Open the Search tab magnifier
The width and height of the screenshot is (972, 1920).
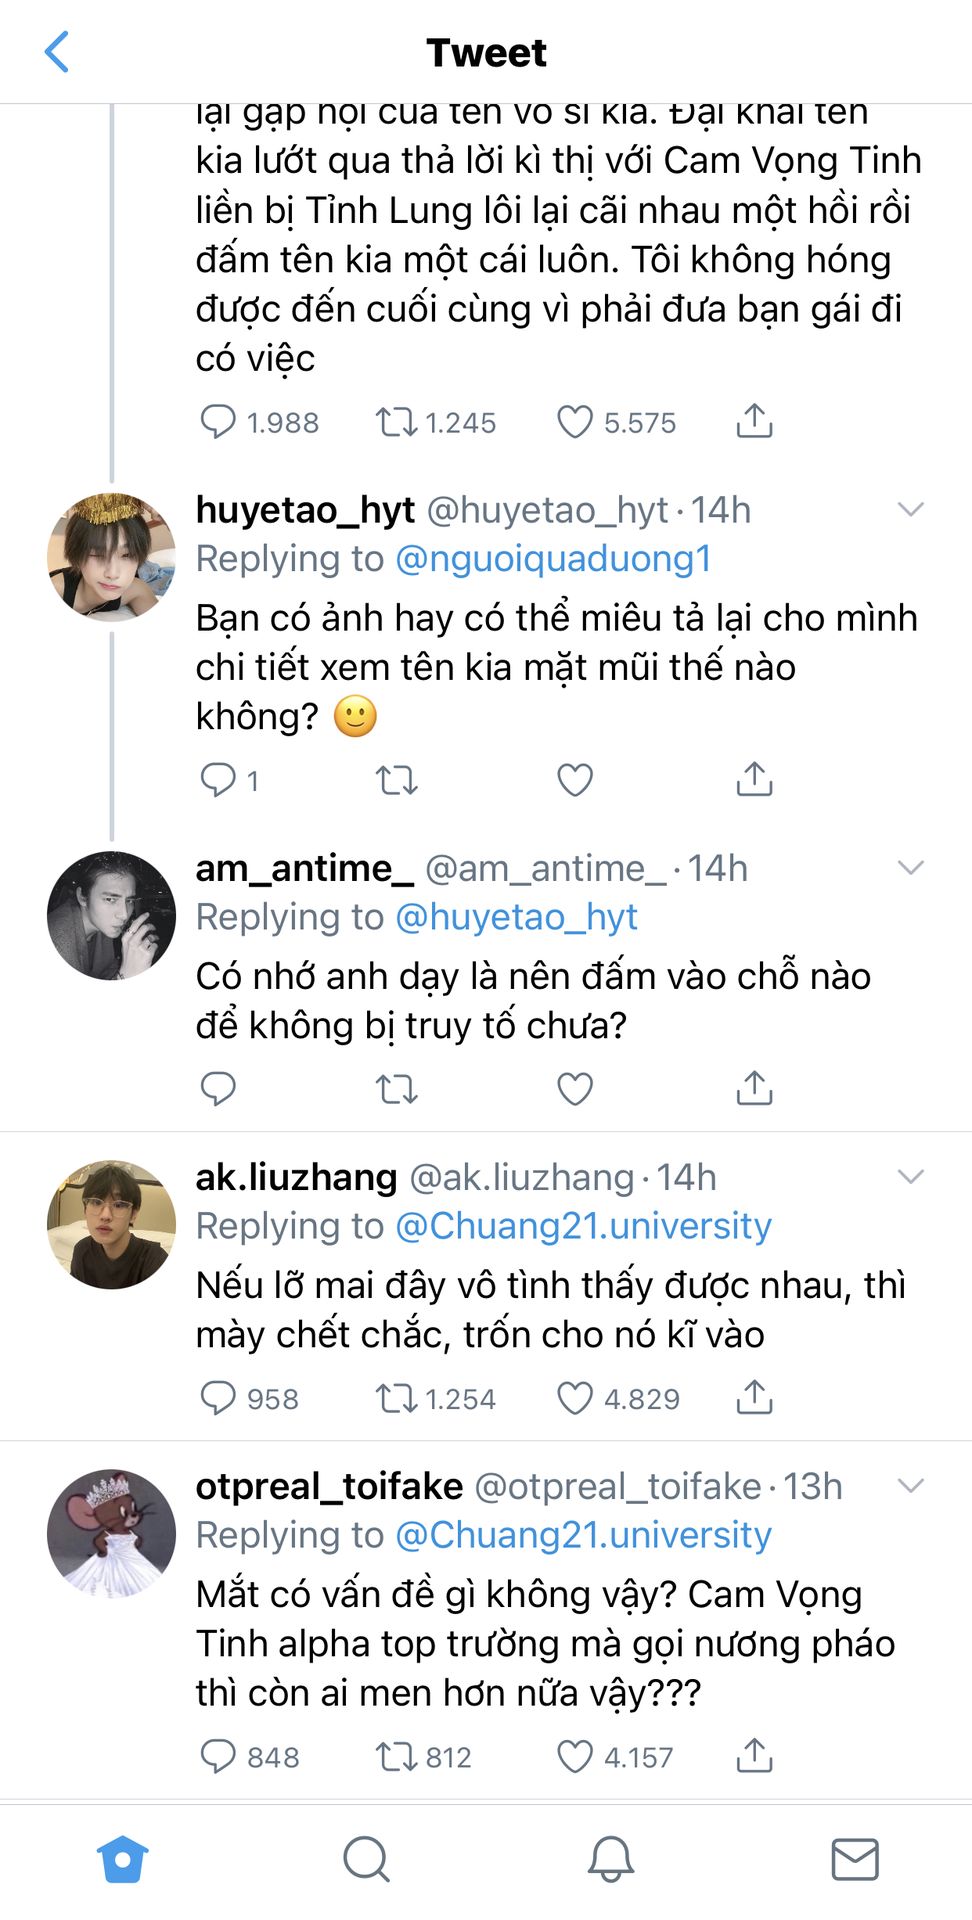coord(366,1860)
